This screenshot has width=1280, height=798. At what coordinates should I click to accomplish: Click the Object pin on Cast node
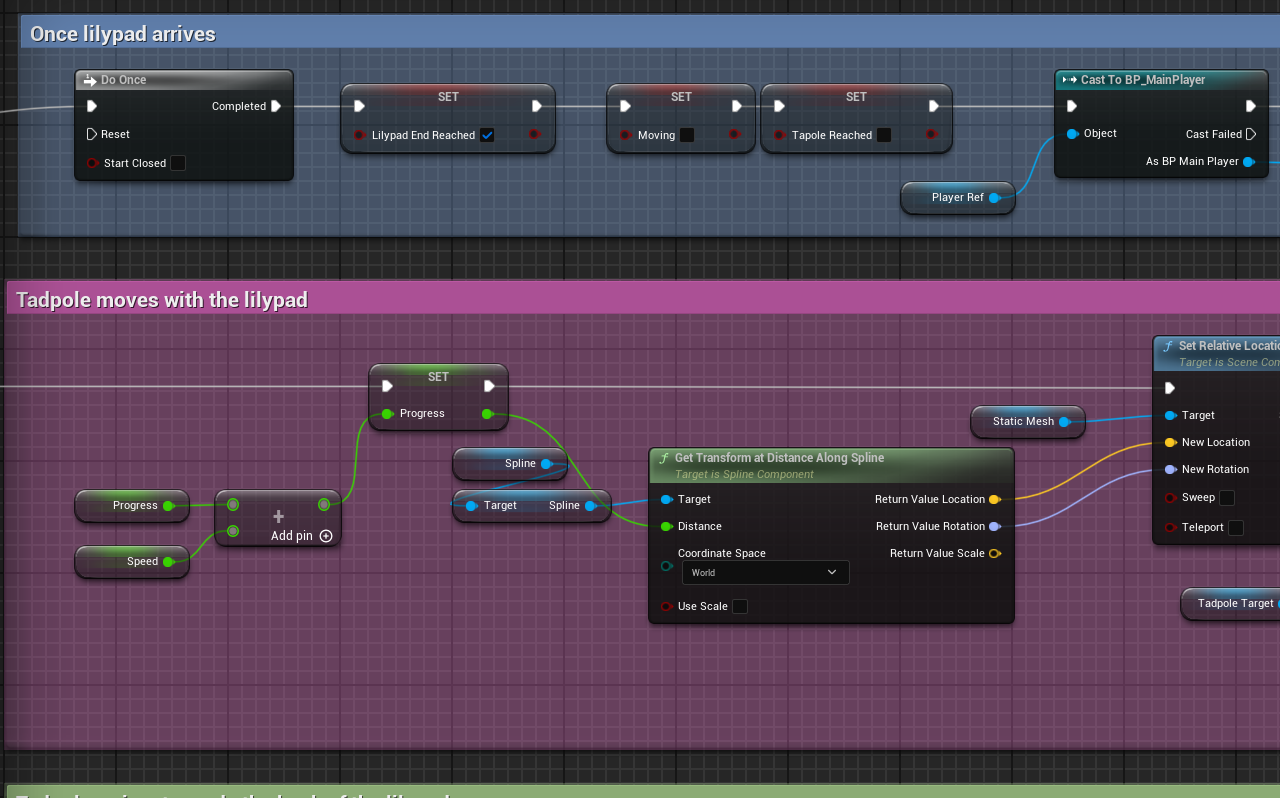pos(1072,133)
